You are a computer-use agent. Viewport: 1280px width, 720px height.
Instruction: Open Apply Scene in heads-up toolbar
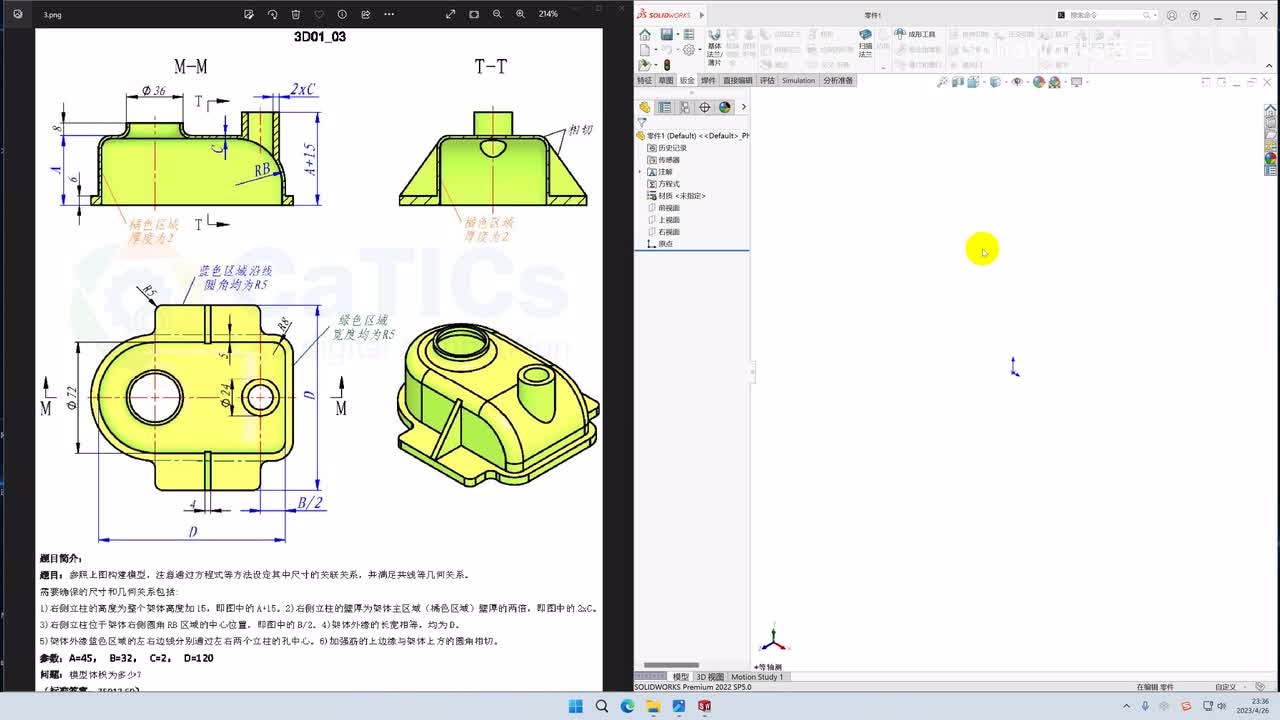1055,82
